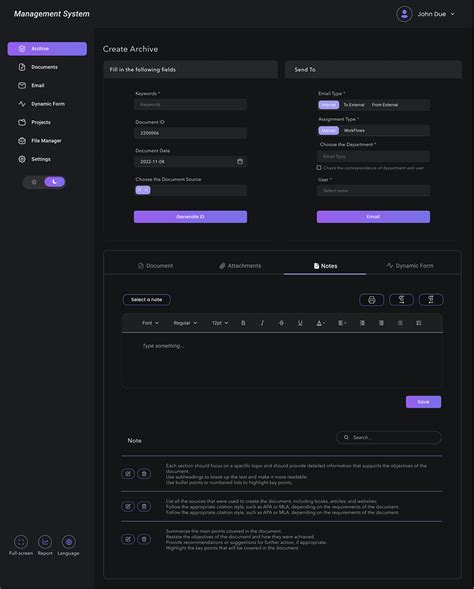Screen dimensions: 474x589
Task: Open Dynamic Form in the sidebar
Action: pyautogui.click(x=41, y=104)
